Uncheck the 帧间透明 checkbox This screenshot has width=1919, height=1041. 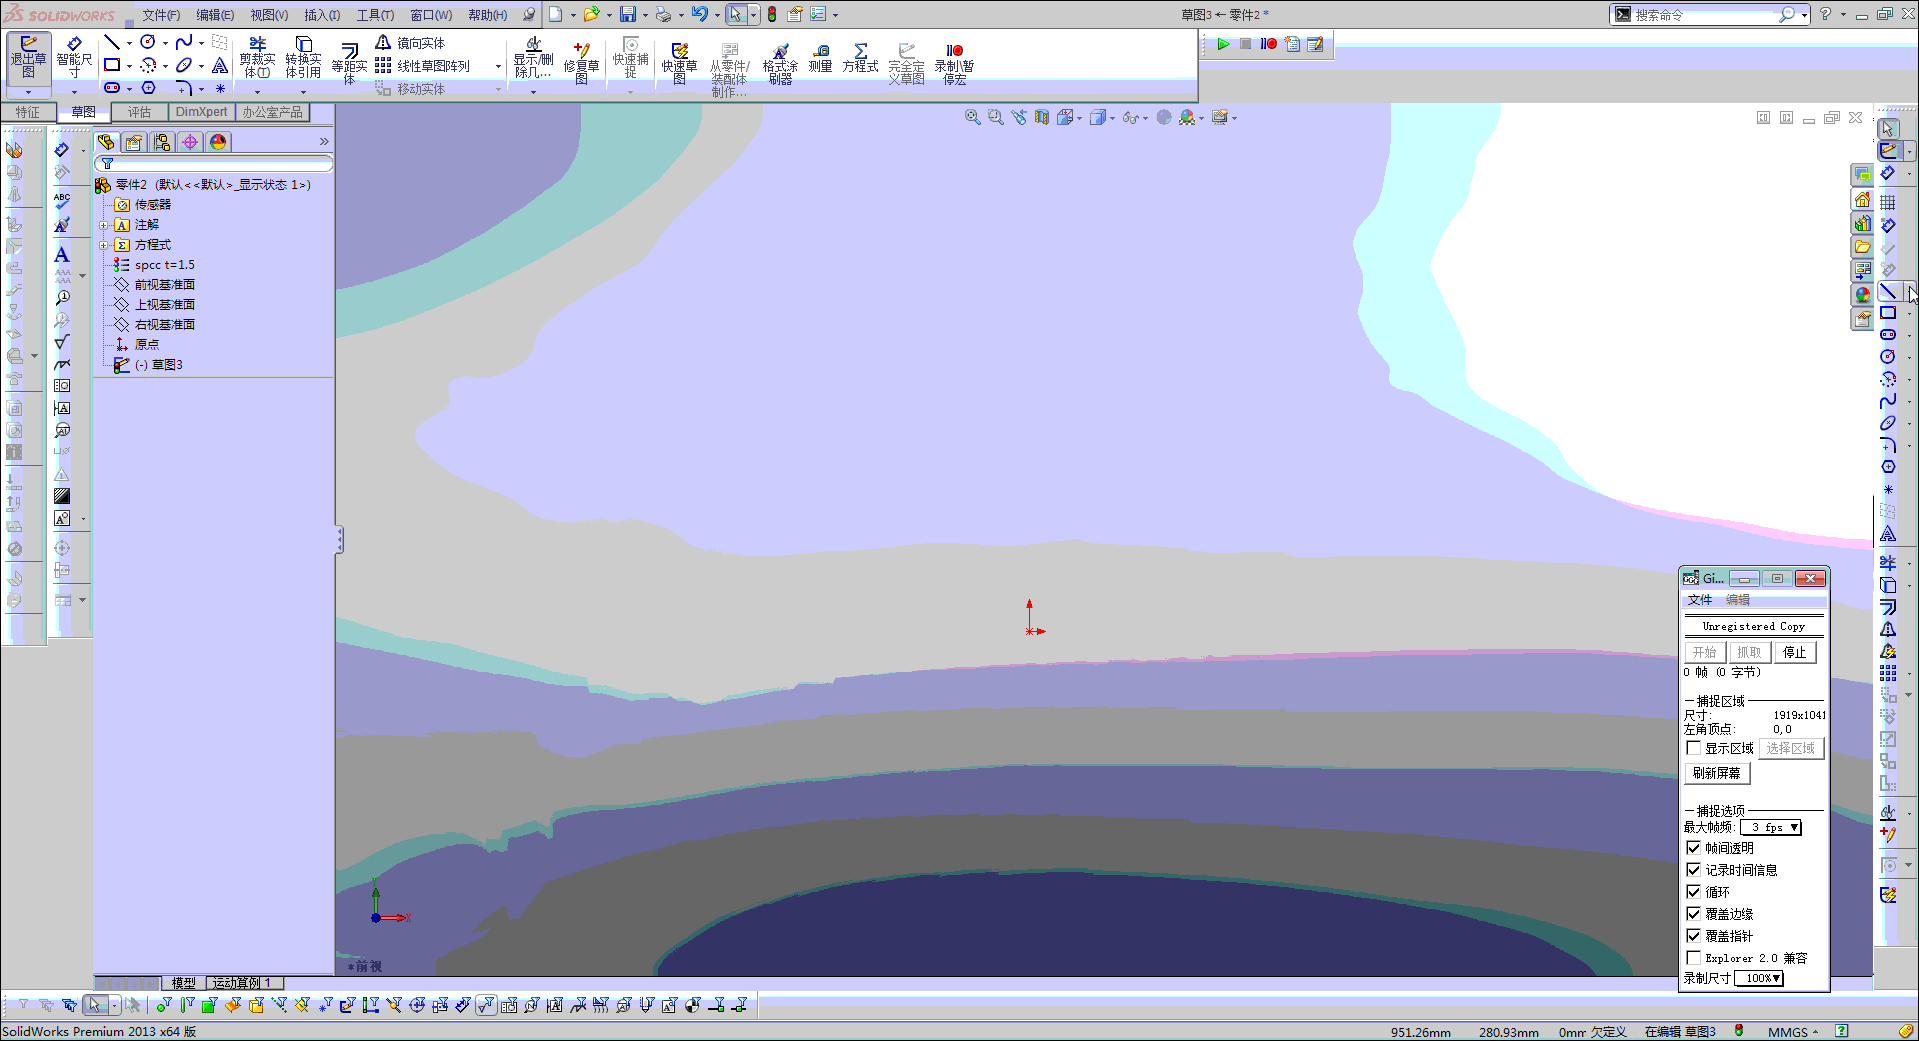pos(1694,848)
